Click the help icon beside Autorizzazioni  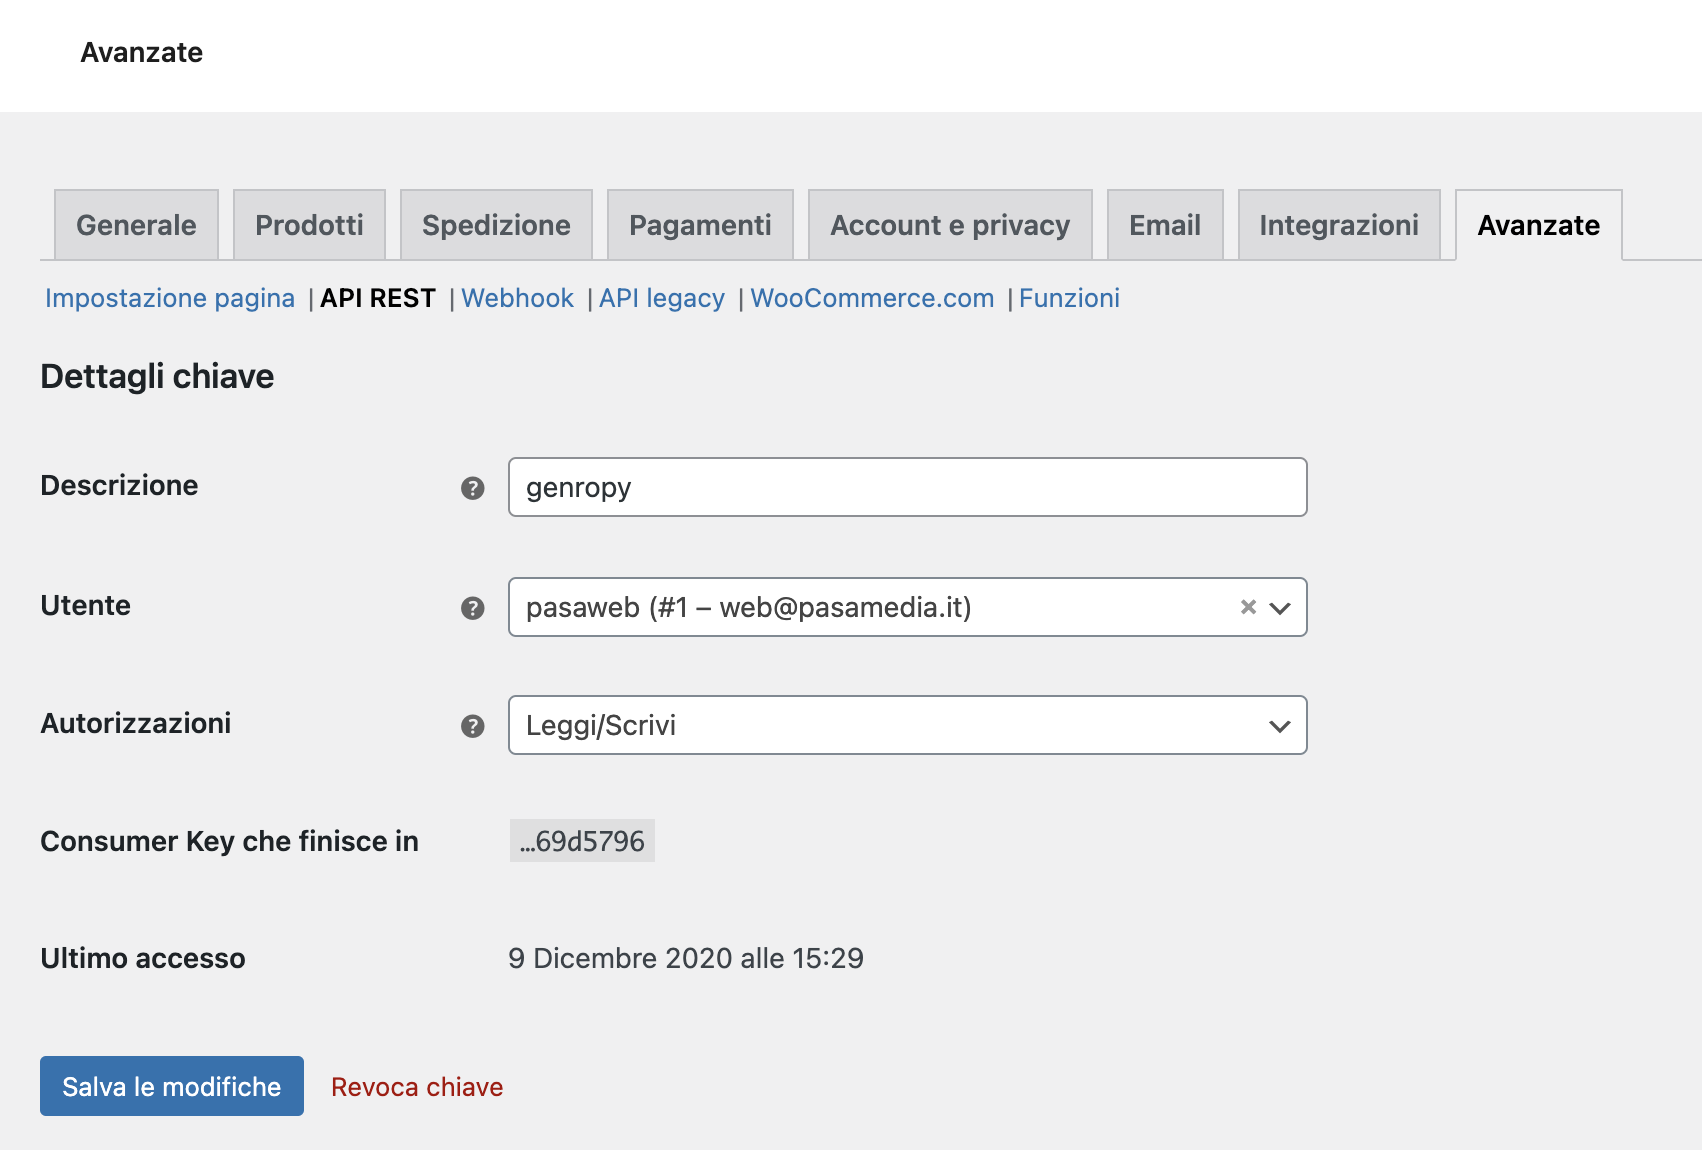click(472, 726)
